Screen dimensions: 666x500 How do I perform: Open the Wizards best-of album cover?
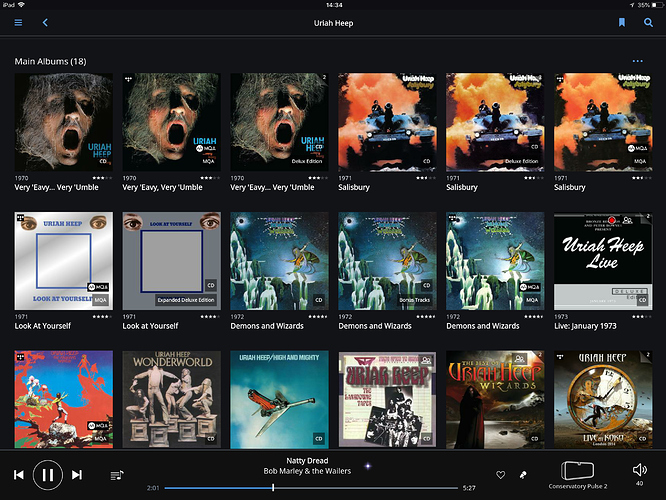495,399
